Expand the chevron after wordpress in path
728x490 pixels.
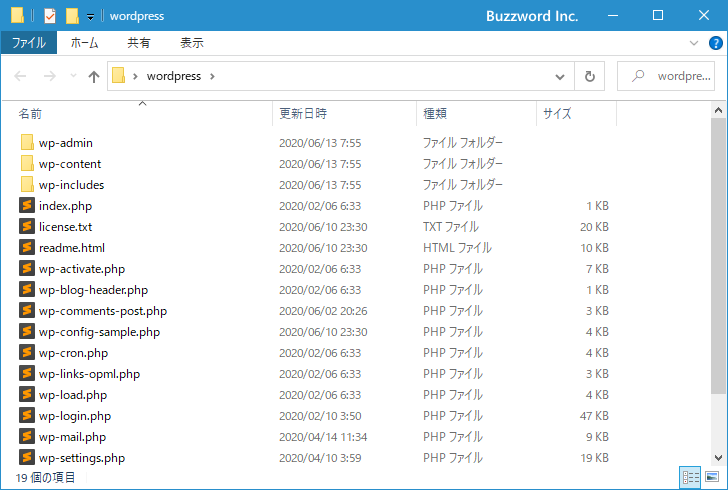212,76
